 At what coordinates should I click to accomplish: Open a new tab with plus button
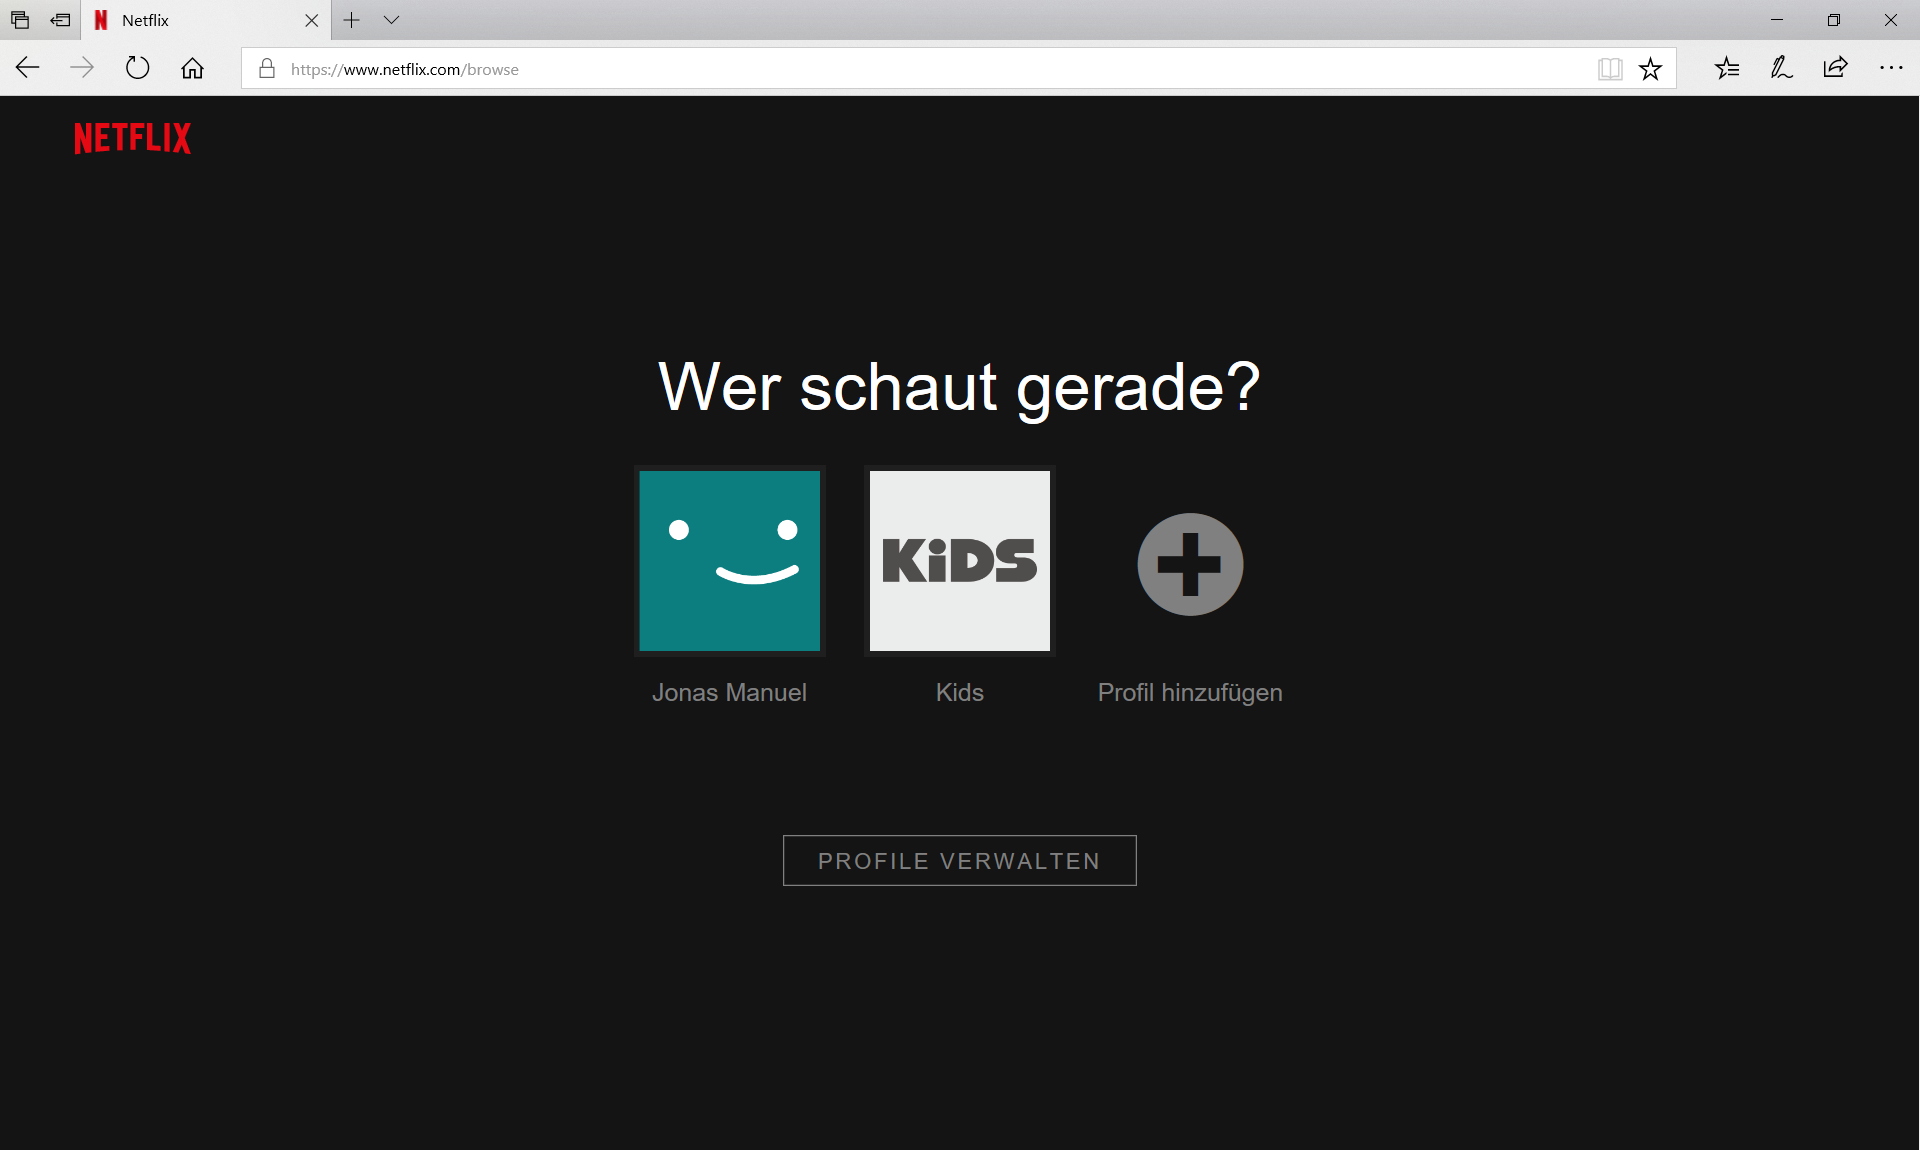(352, 20)
